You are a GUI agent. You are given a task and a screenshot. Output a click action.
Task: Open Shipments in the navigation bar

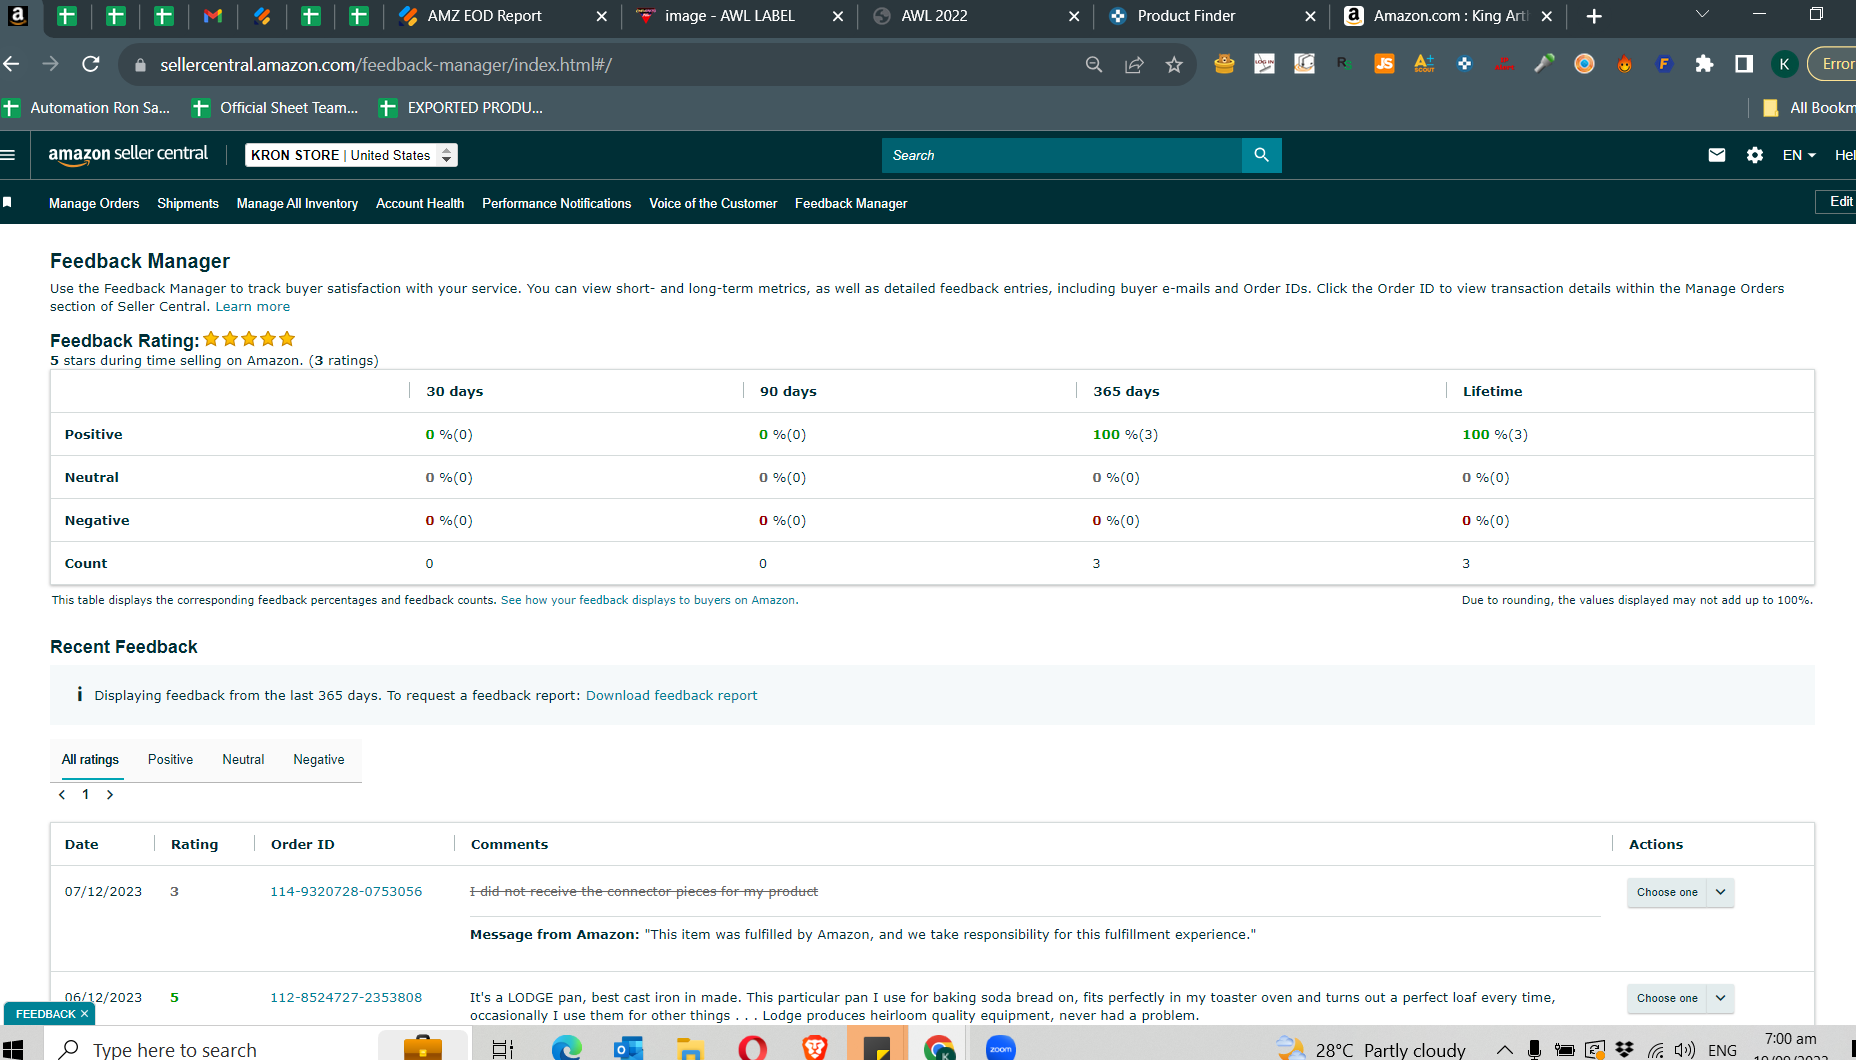point(188,203)
